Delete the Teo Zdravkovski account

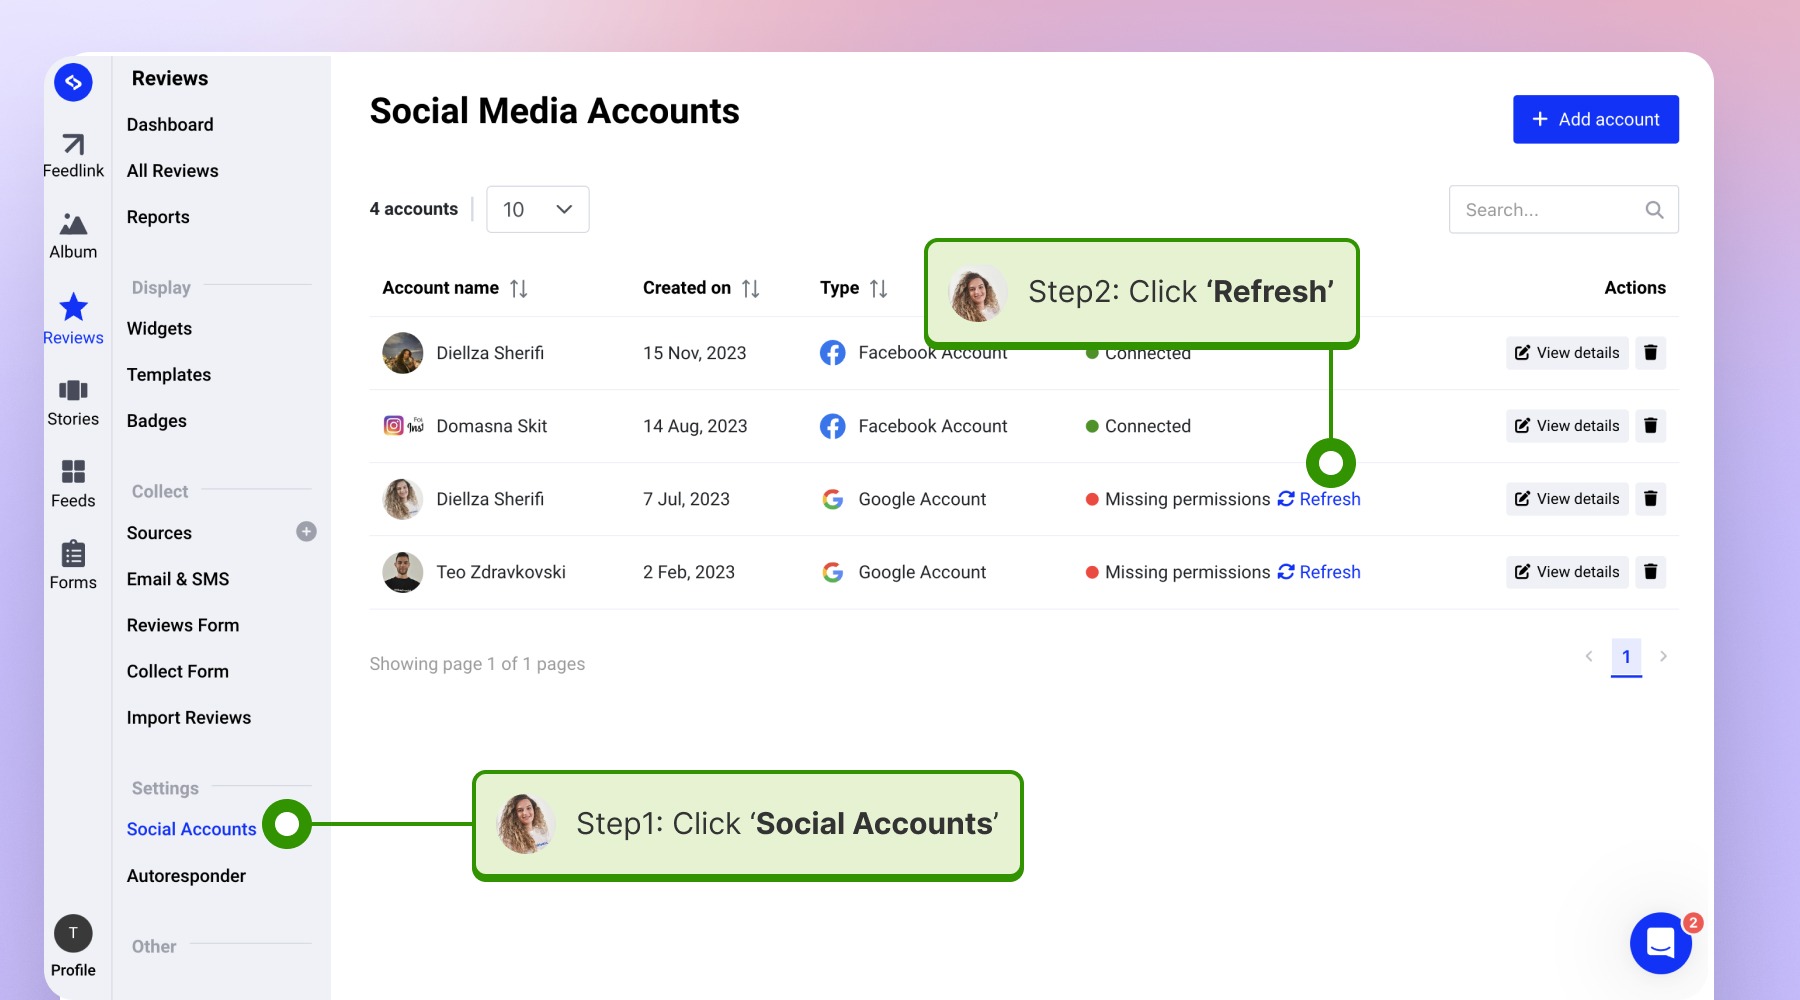tap(1650, 572)
